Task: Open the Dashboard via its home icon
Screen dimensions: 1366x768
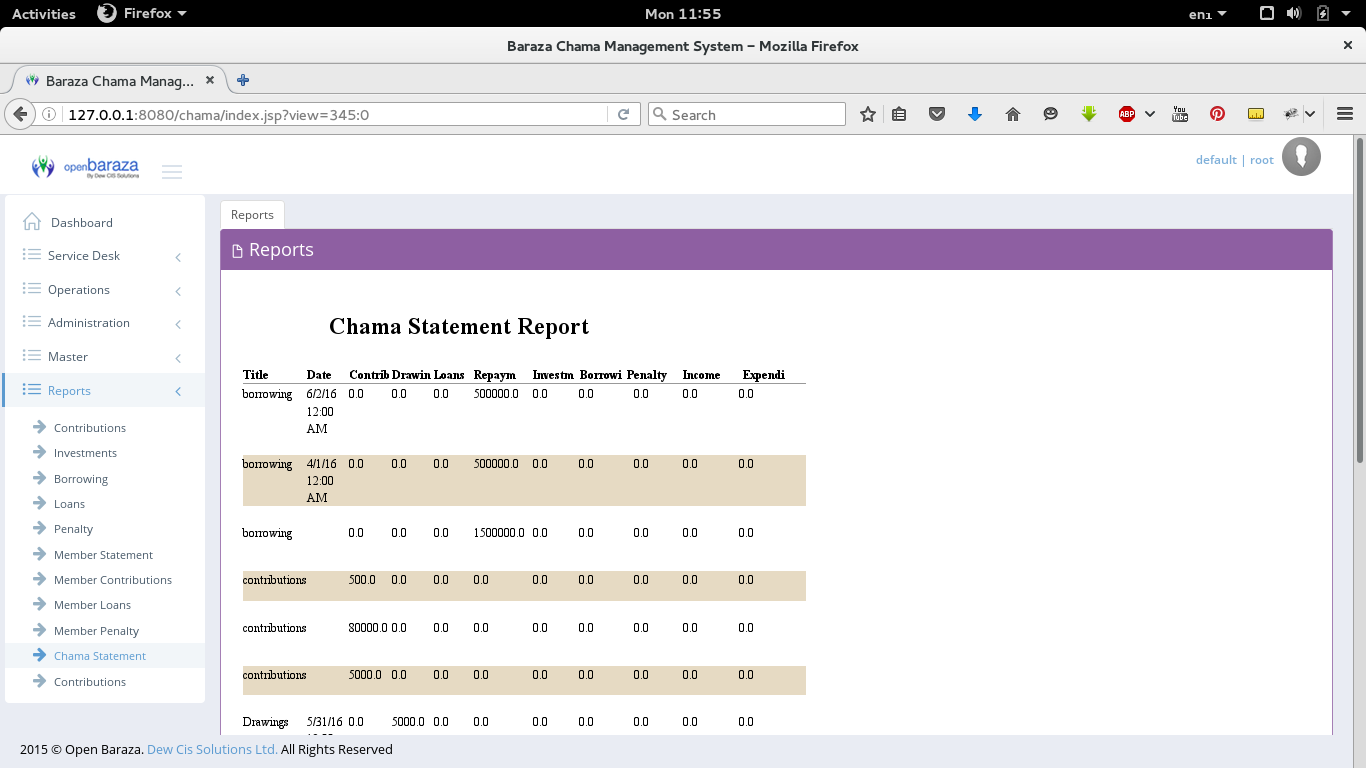Action: point(30,222)
